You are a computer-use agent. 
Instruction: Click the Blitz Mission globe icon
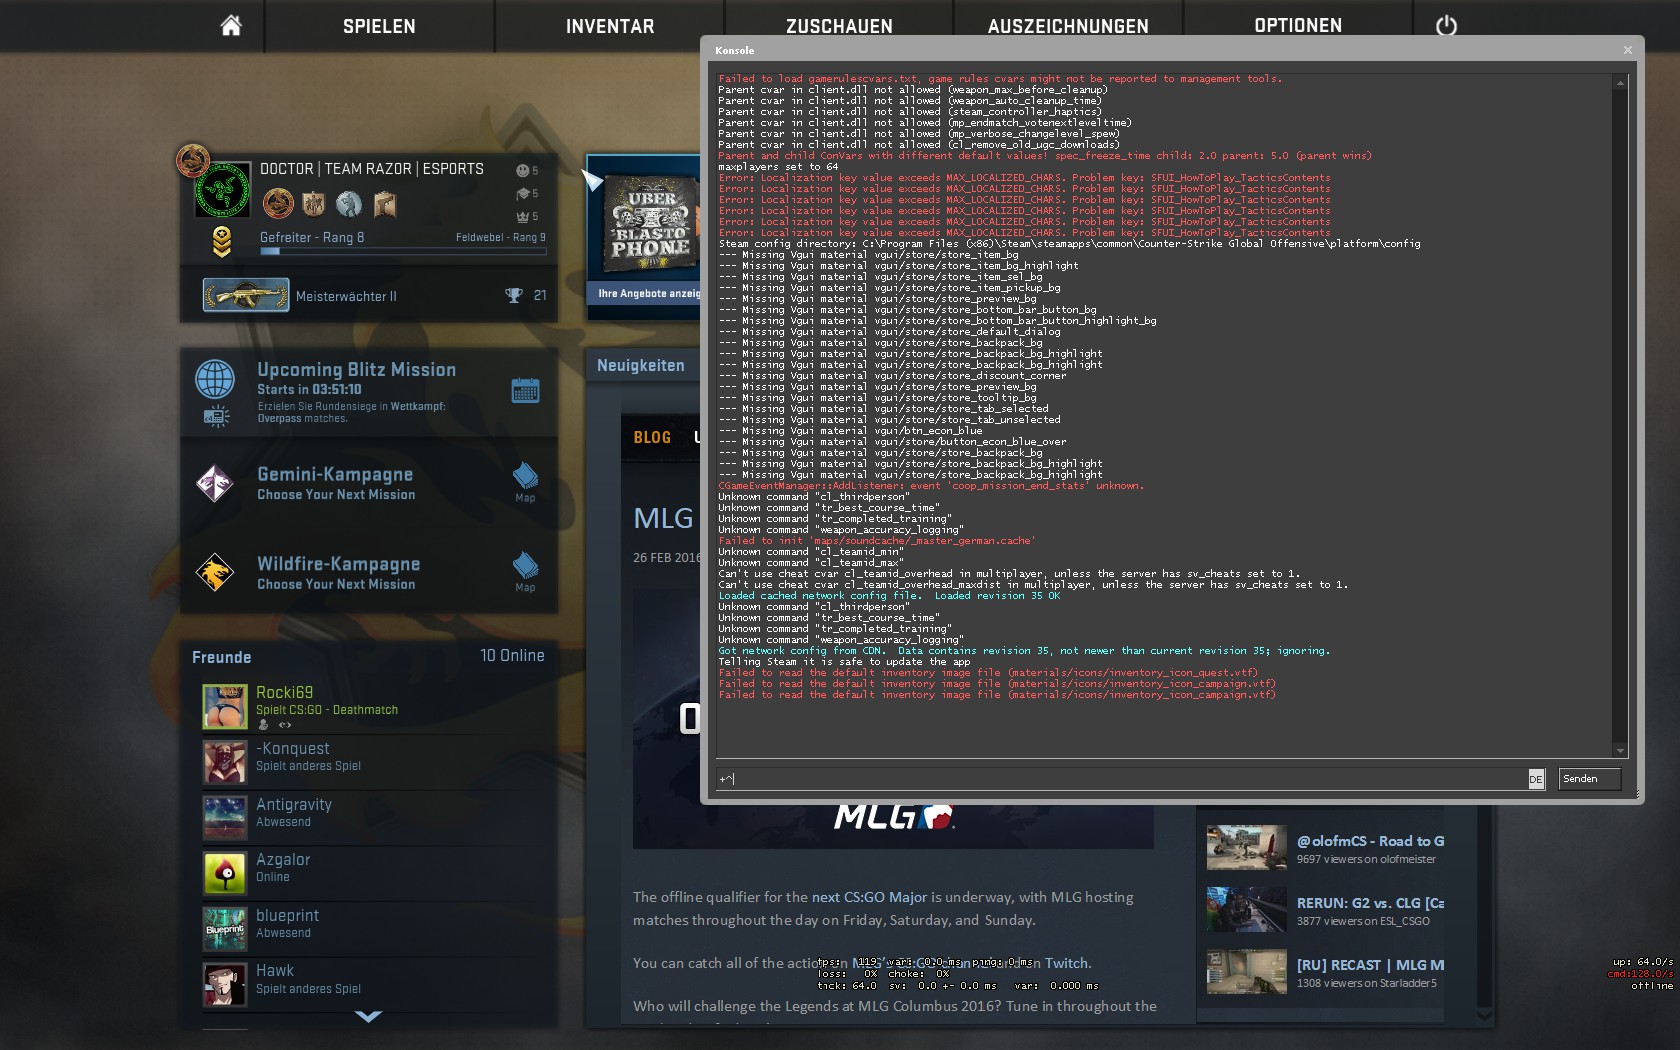[x=215, y=380]
